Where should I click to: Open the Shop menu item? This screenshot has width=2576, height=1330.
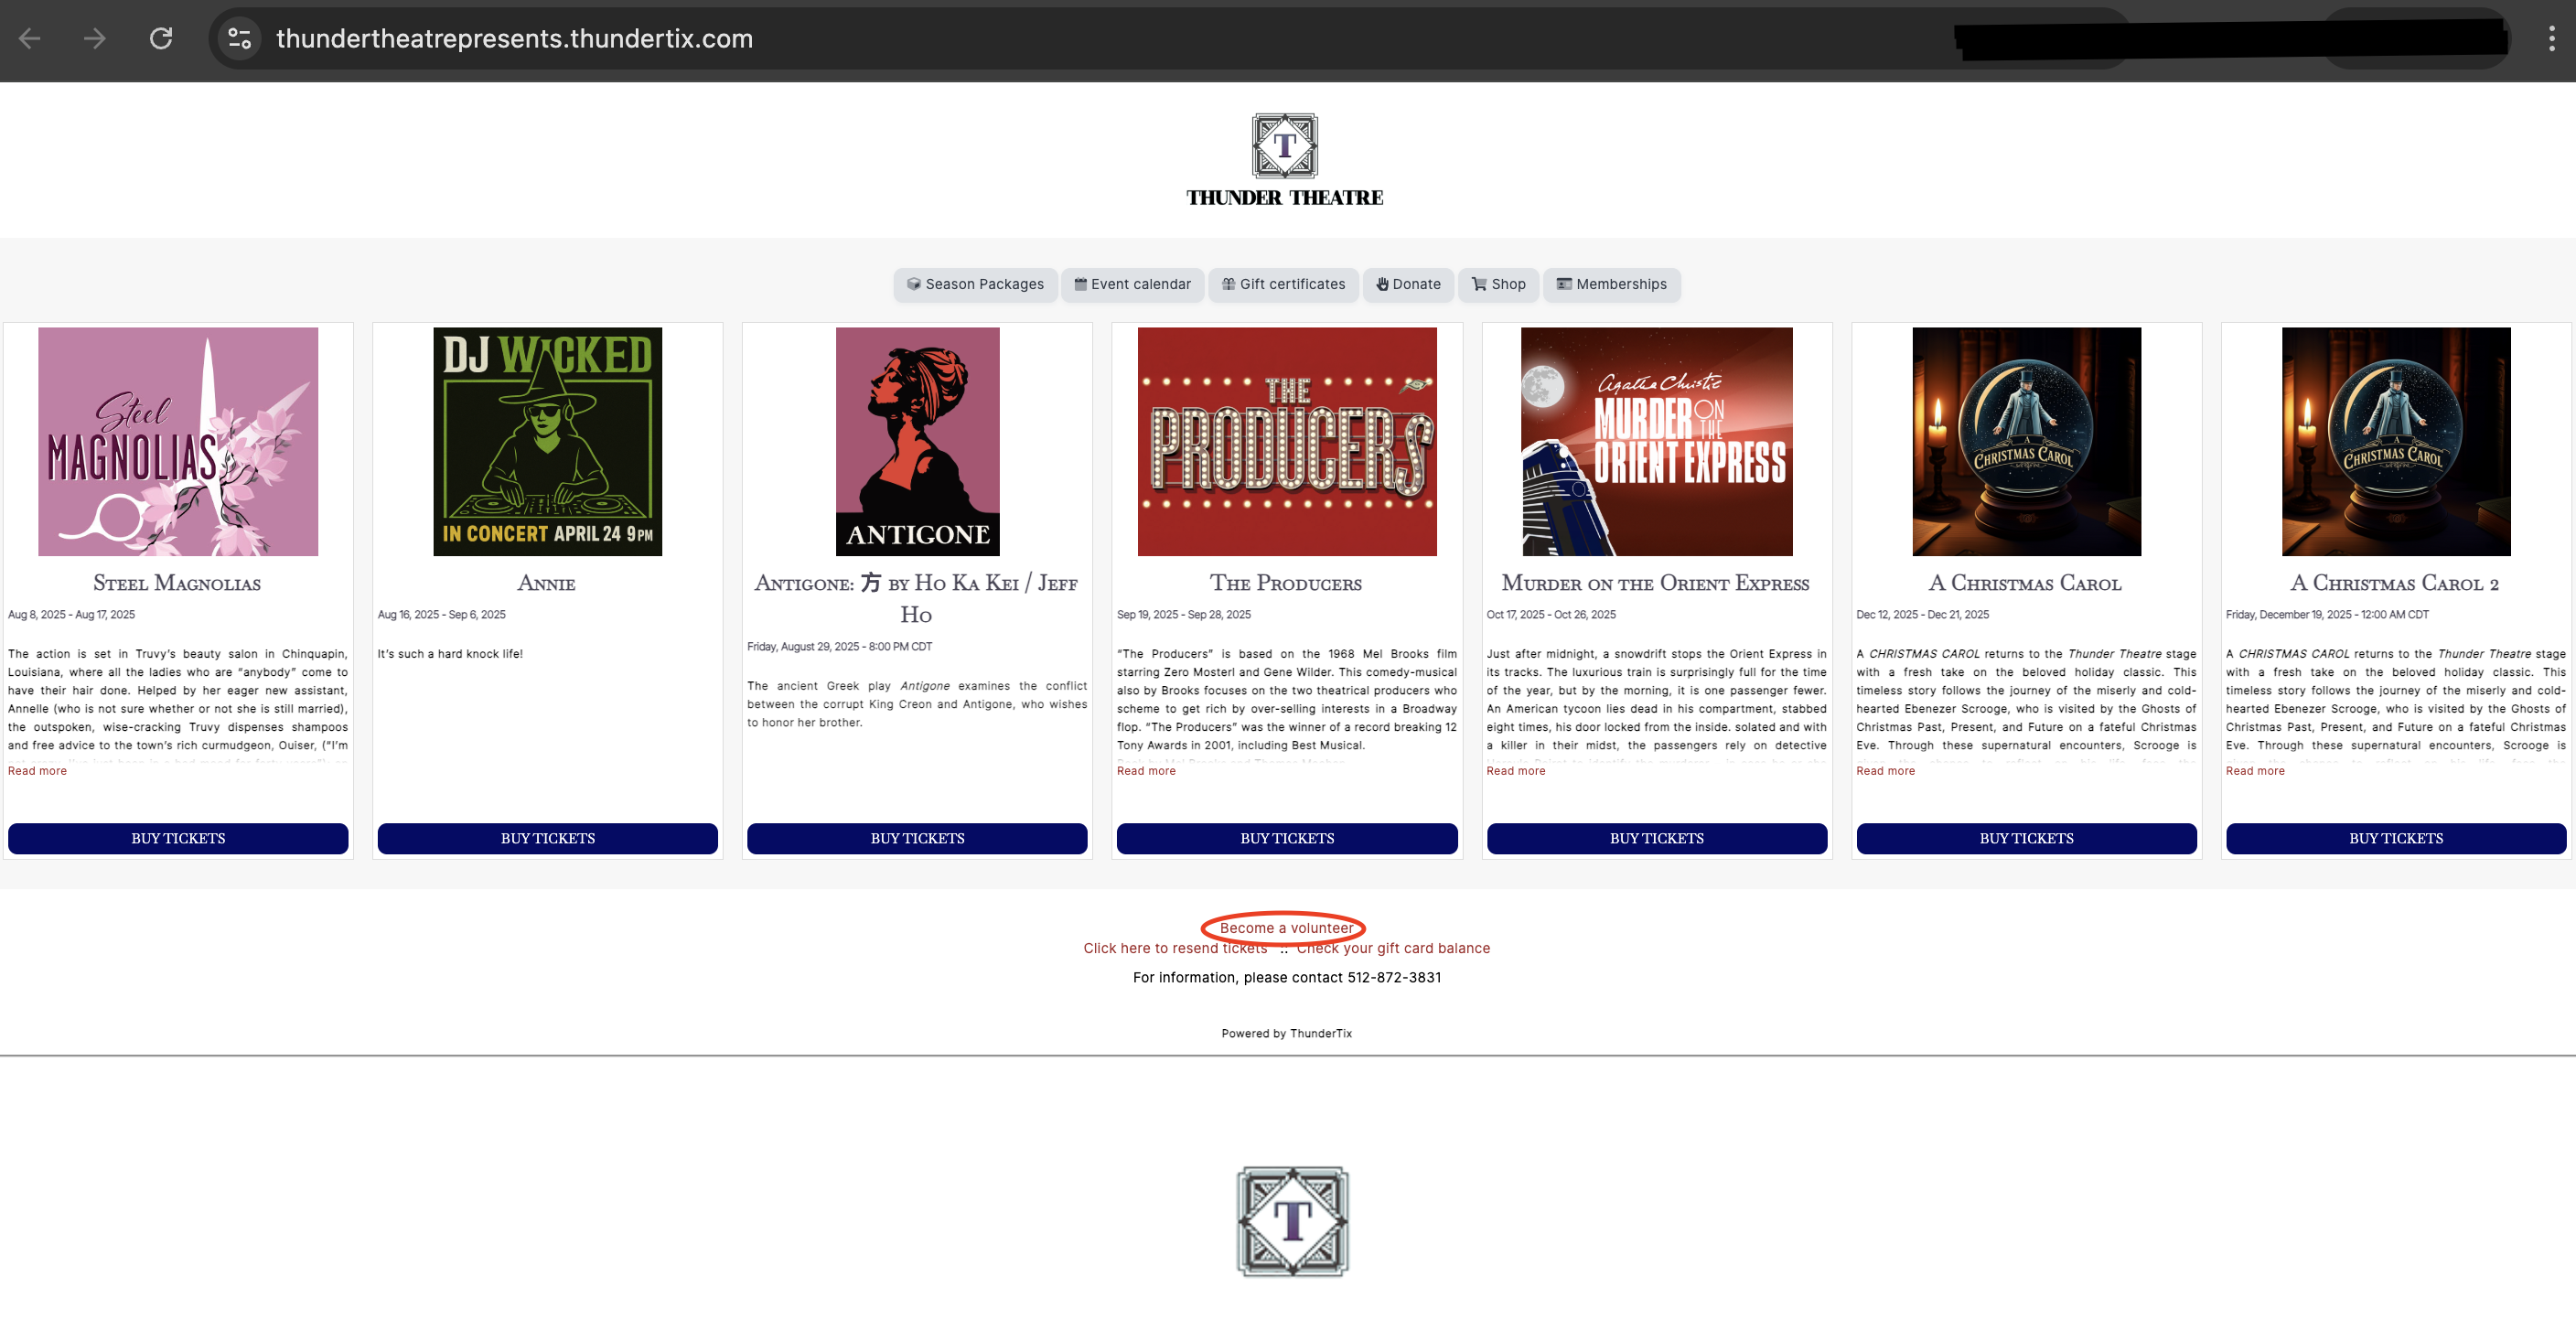[x=1498, y=284]
